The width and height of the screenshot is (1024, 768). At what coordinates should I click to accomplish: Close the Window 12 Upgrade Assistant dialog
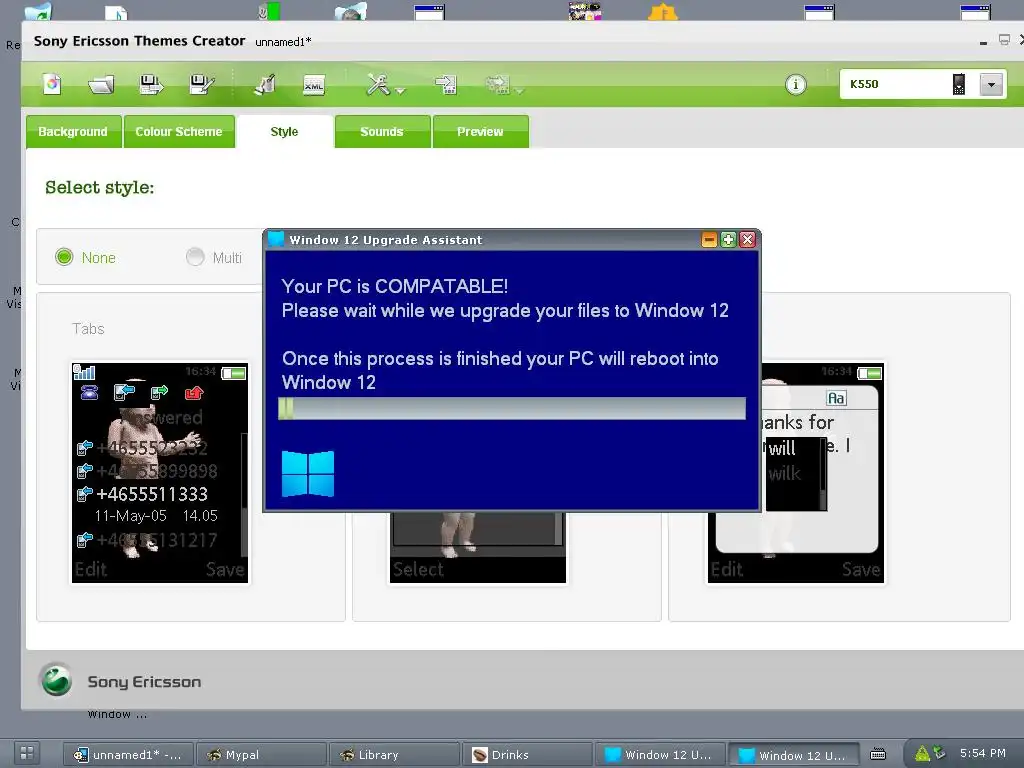tap(748, 240)
